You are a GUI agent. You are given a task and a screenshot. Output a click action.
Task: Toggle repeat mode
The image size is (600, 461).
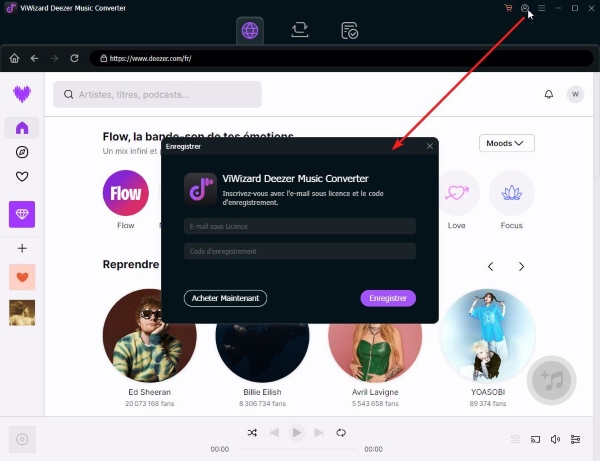pos(341,433)
